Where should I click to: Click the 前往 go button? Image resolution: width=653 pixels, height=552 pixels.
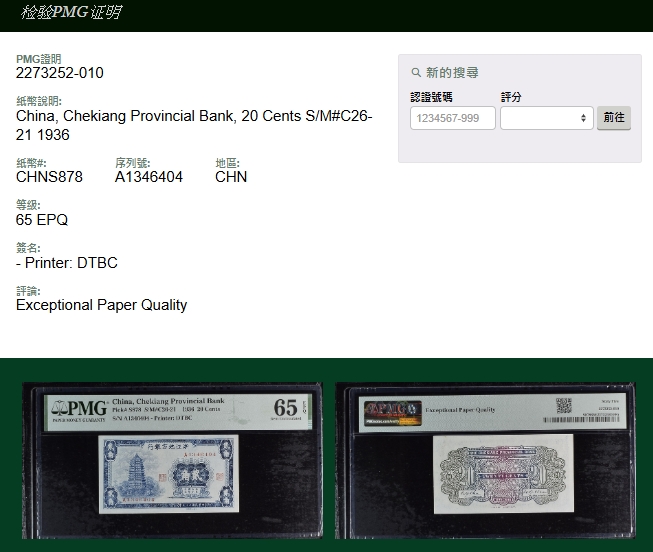point(613,118)
